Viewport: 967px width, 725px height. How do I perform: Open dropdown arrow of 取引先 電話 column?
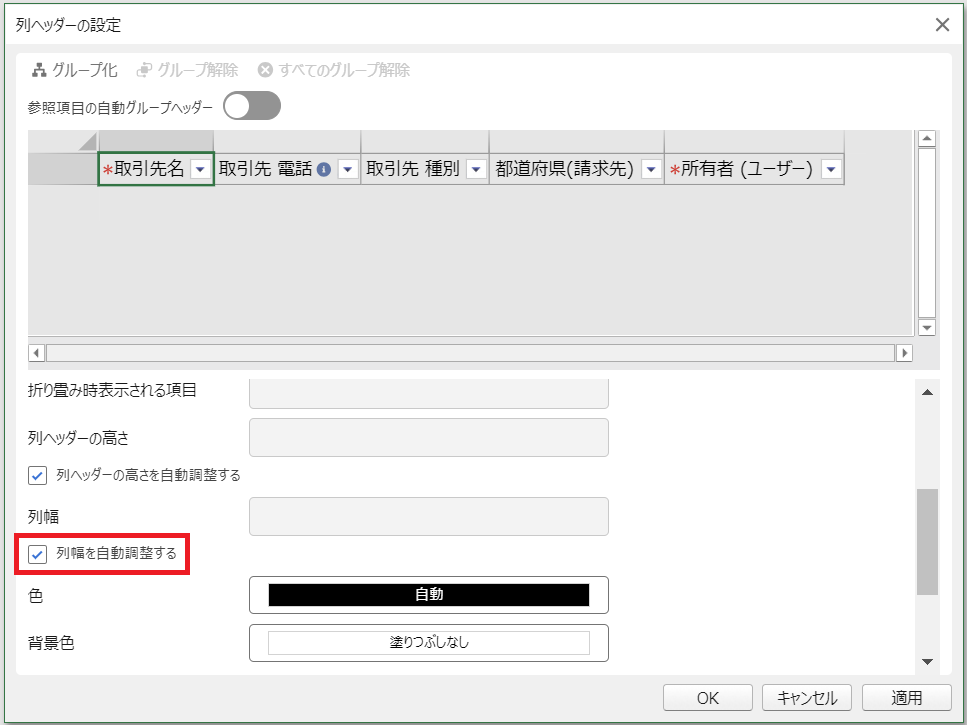click(x=348, y=169)
